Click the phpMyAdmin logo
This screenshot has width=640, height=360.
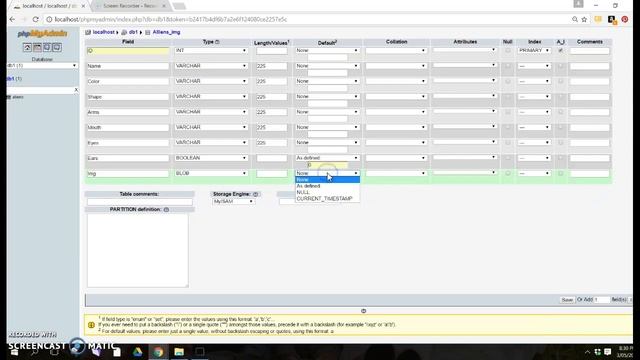[42, 34]
